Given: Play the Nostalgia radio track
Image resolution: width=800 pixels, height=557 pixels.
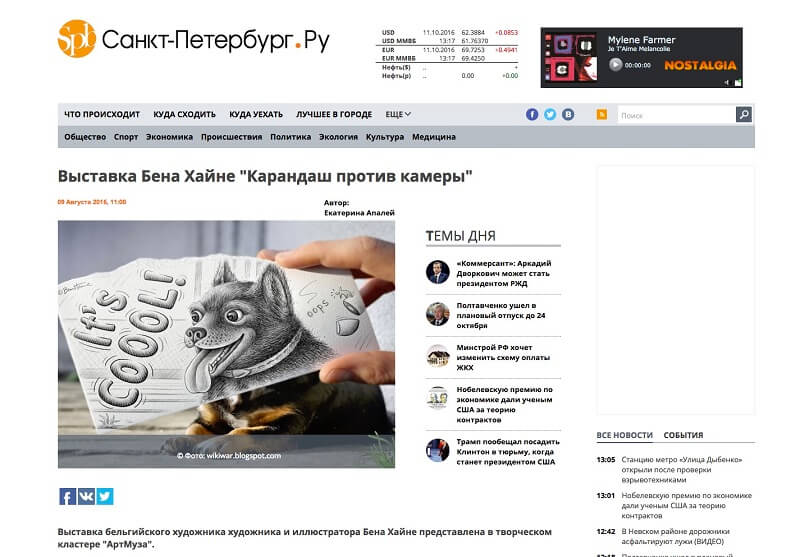Looking at the screenshot, I should coord(615,65).
